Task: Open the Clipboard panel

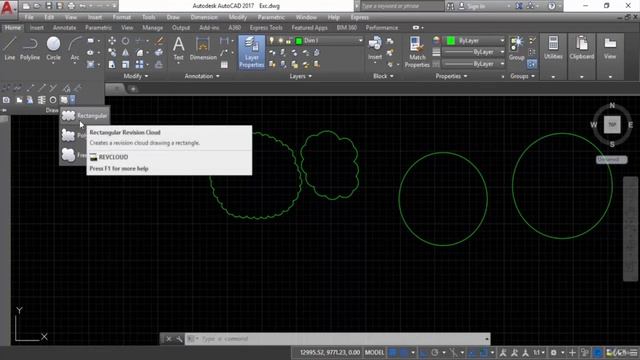Action: [x=582, y=49]
